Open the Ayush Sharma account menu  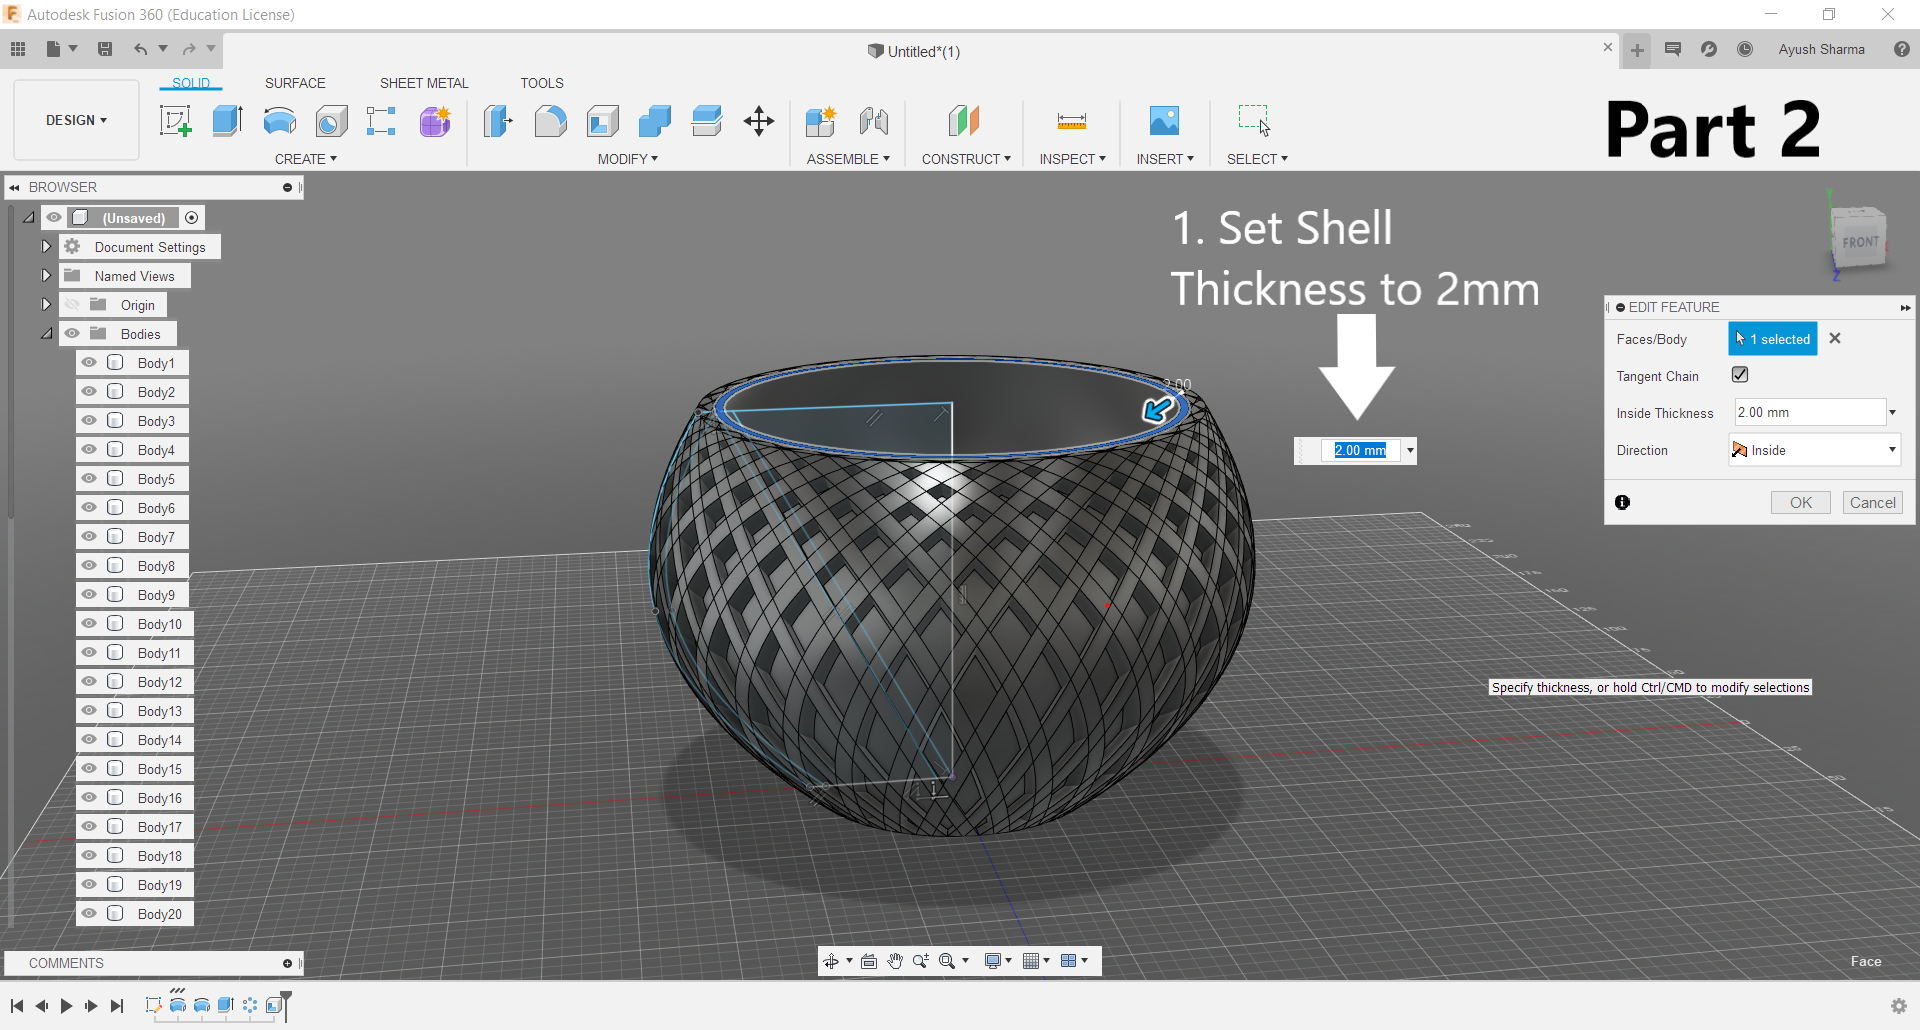coord(1821,49)
